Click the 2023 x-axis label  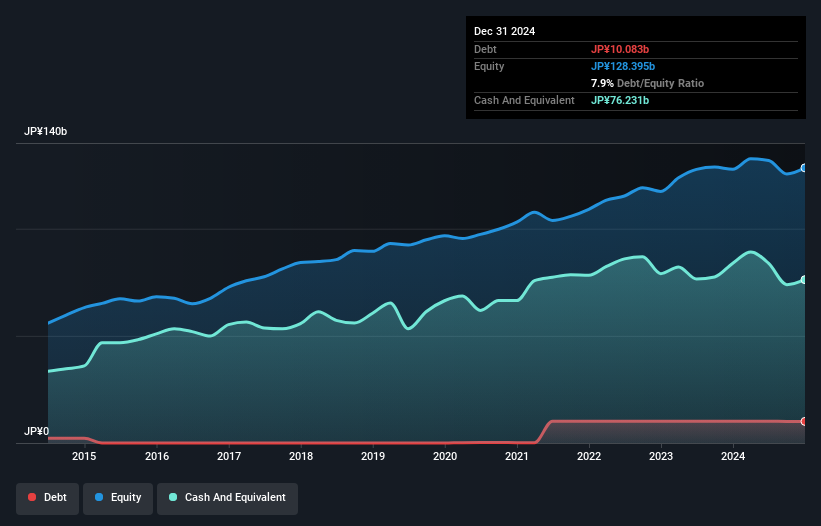[x=661, y=456]
